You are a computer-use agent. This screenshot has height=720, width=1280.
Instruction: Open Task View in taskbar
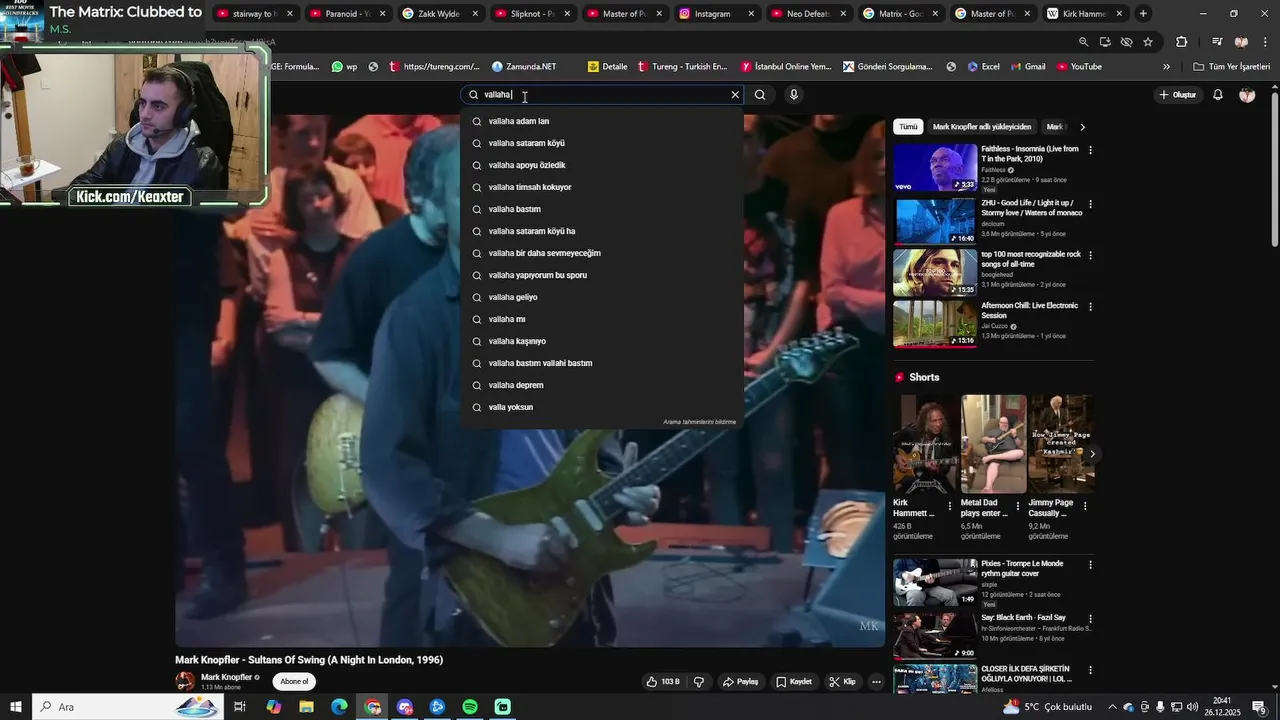click(x=240, y=707)
